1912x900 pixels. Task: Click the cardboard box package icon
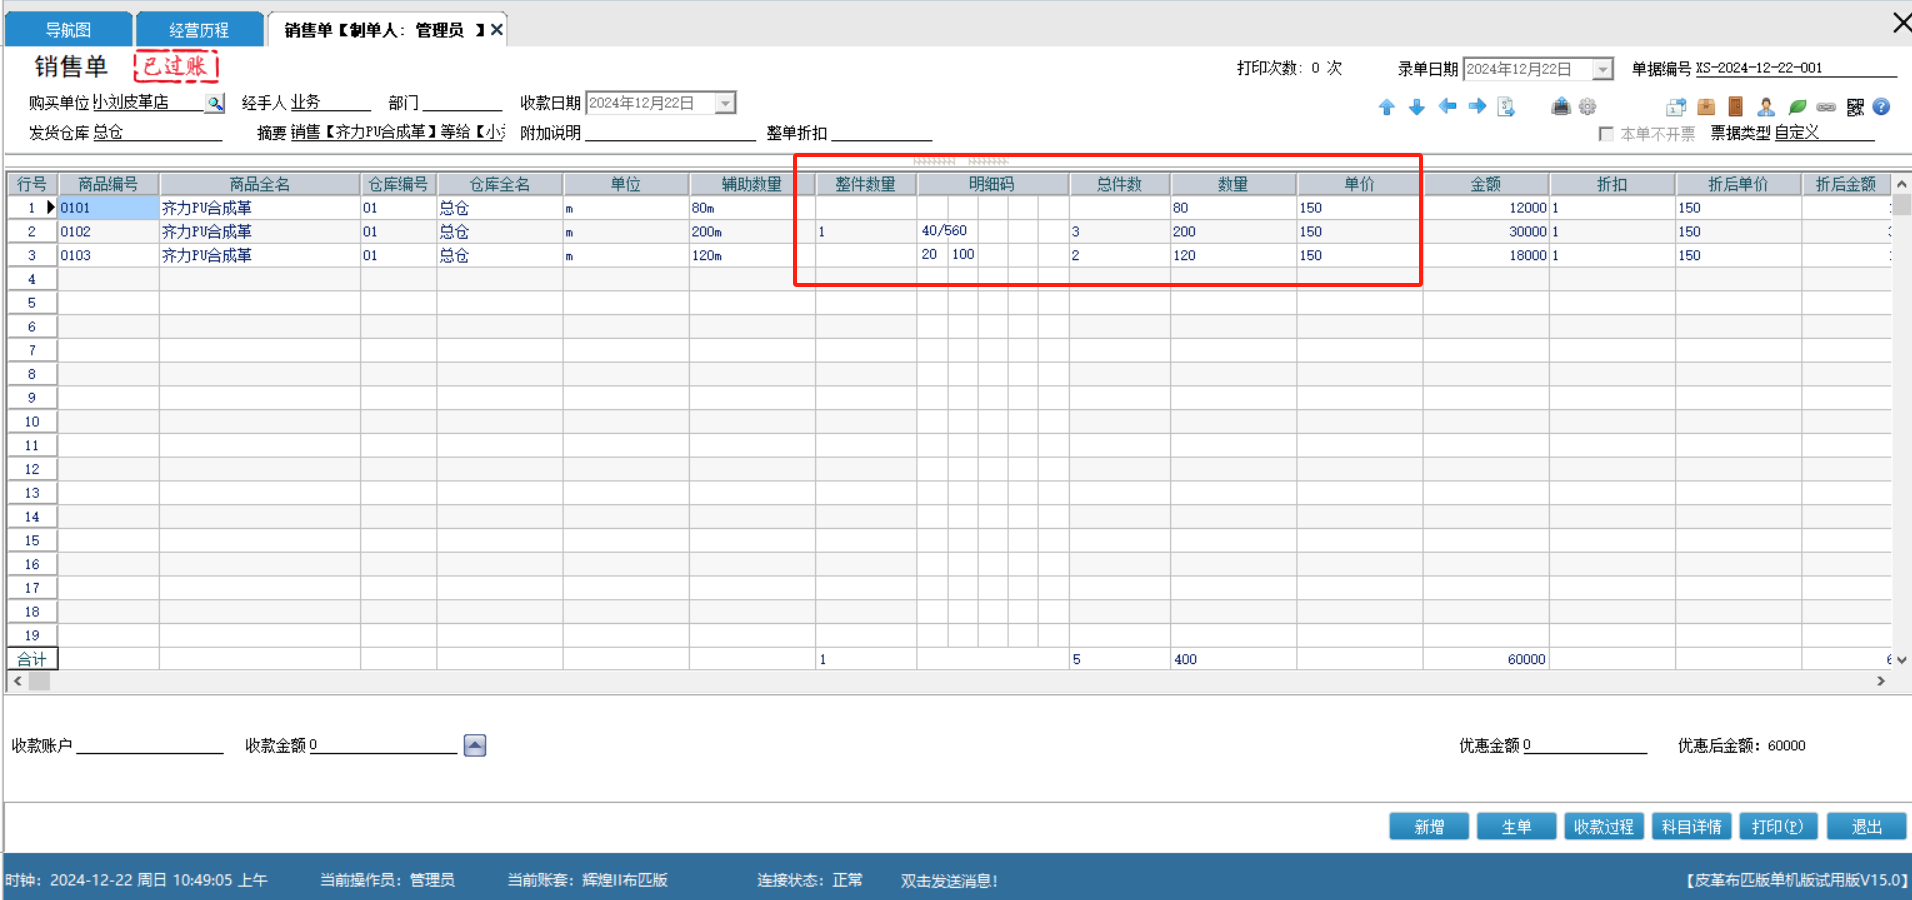coord(1706,107)
